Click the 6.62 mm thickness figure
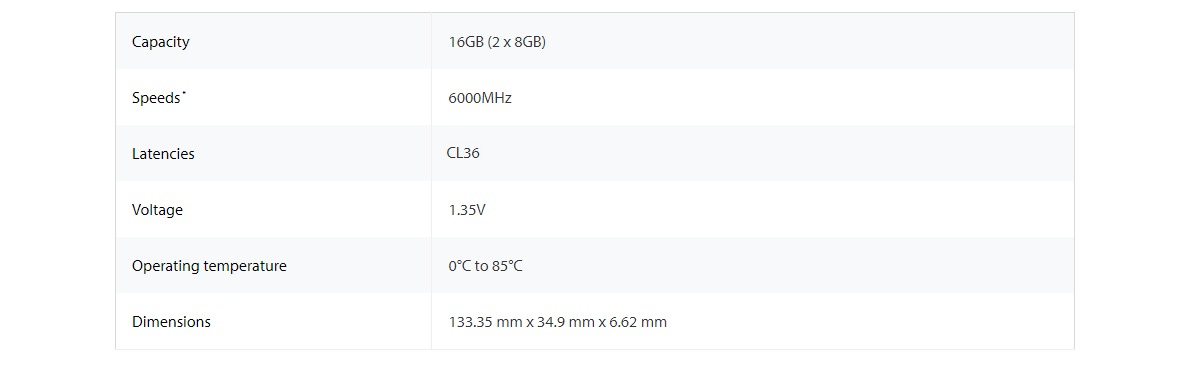Screen dimensions: 1185x366 click(638, 322)
